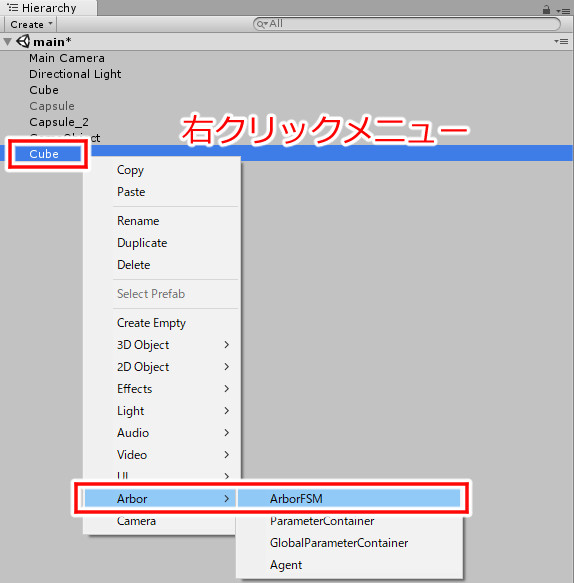Expand the 3D Object submenu arrow
The width and height of the screenshot is (574, 583).
pos(226,345)
